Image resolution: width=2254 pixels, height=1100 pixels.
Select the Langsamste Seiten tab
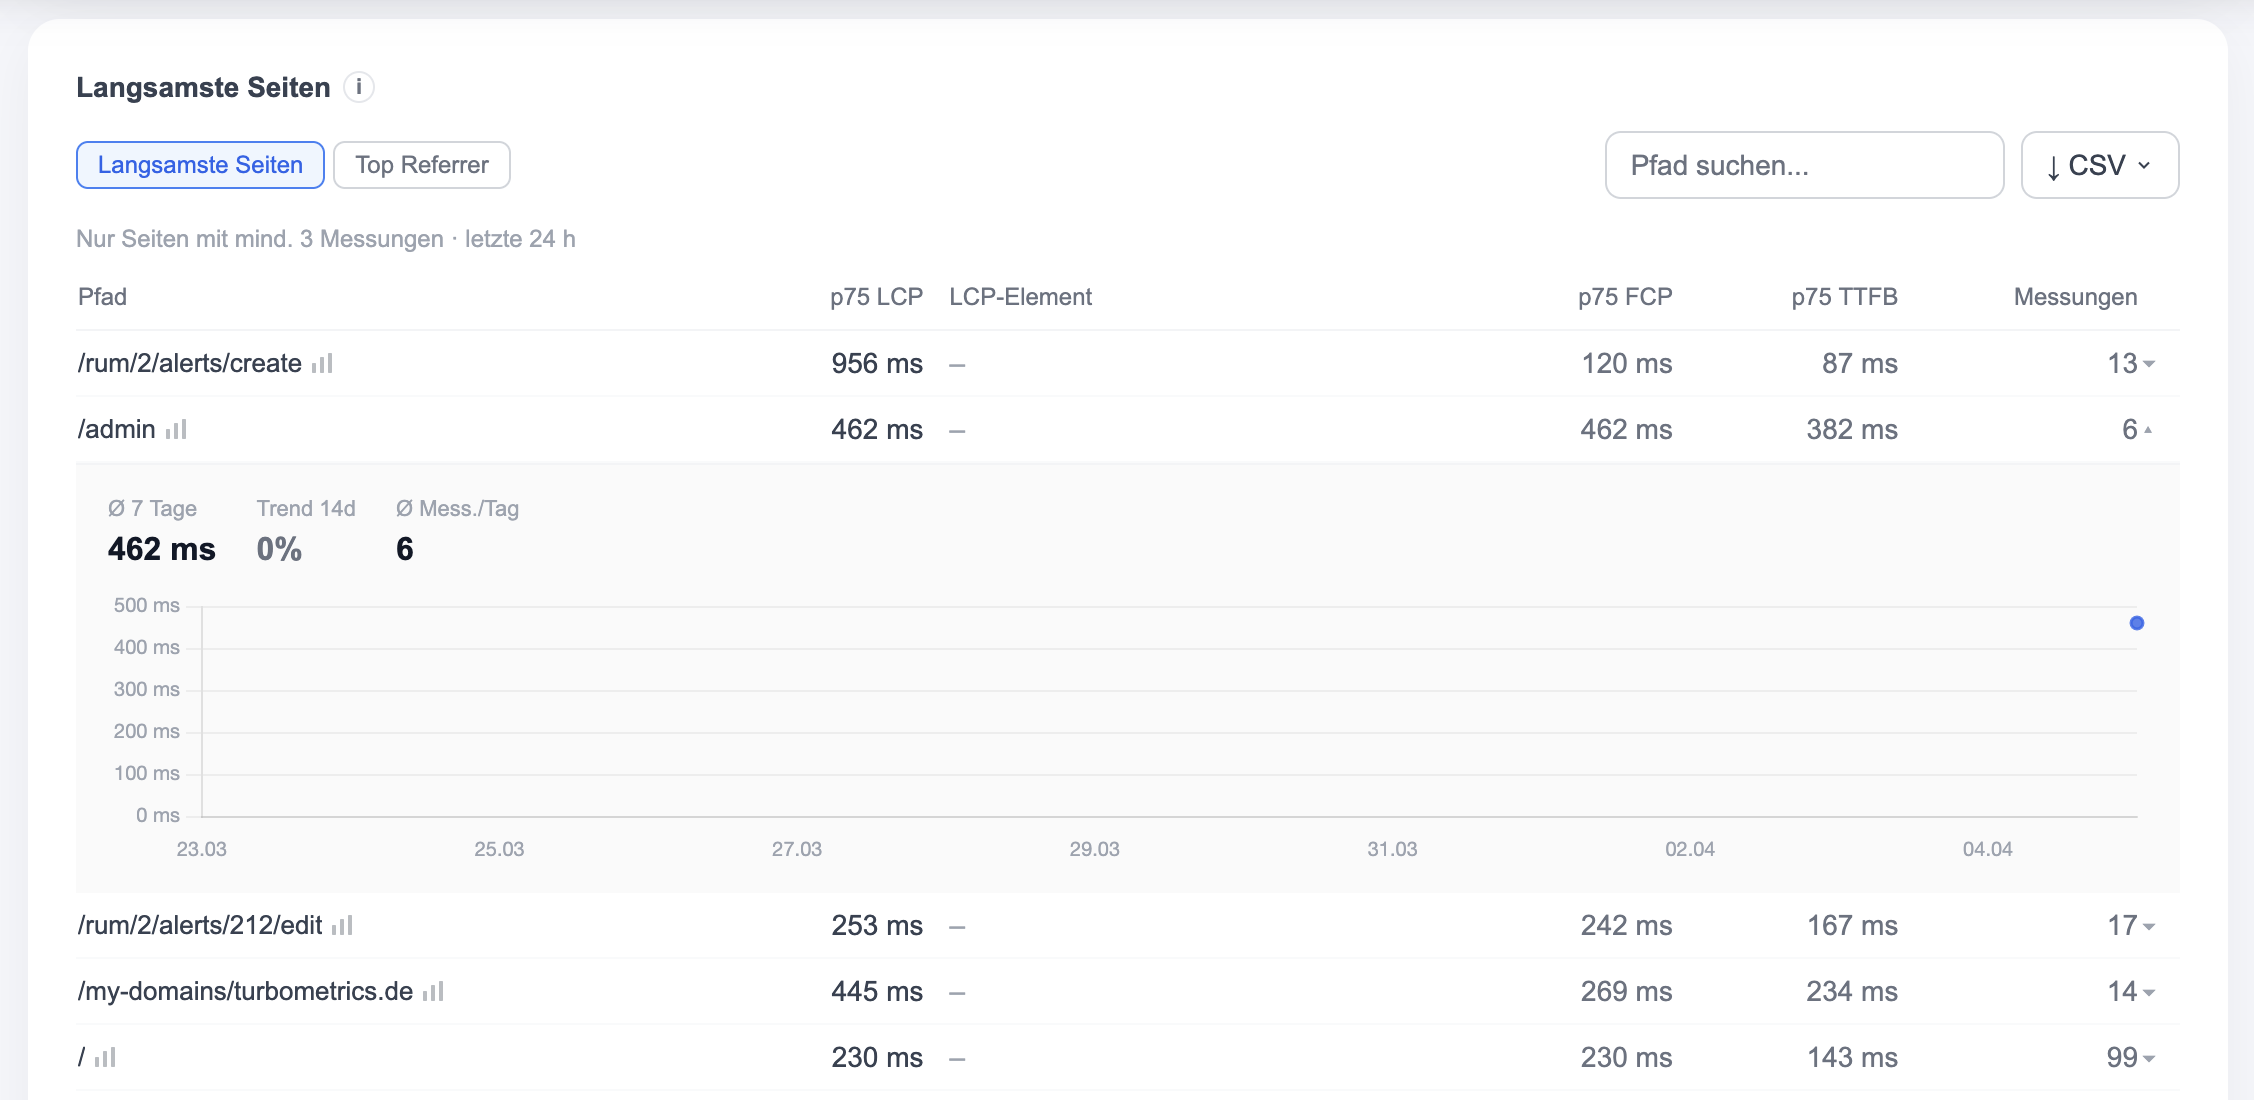click(200, 165)
